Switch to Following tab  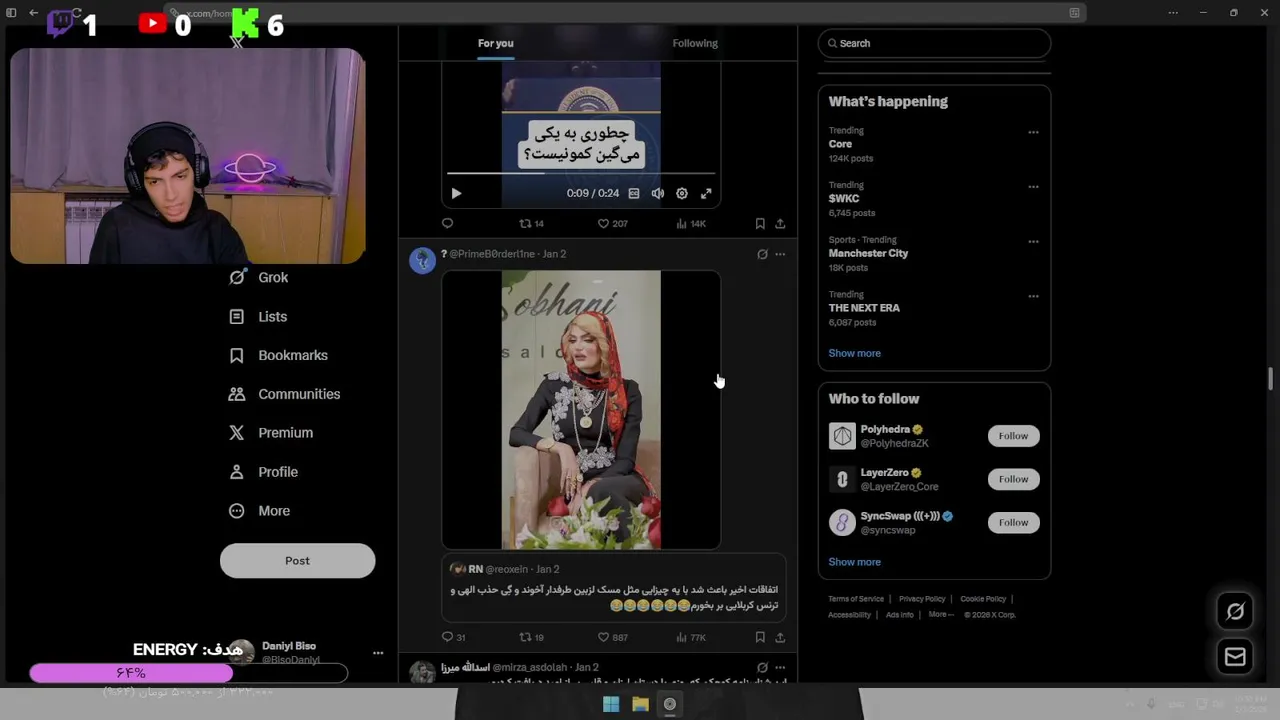pos(695,43)
